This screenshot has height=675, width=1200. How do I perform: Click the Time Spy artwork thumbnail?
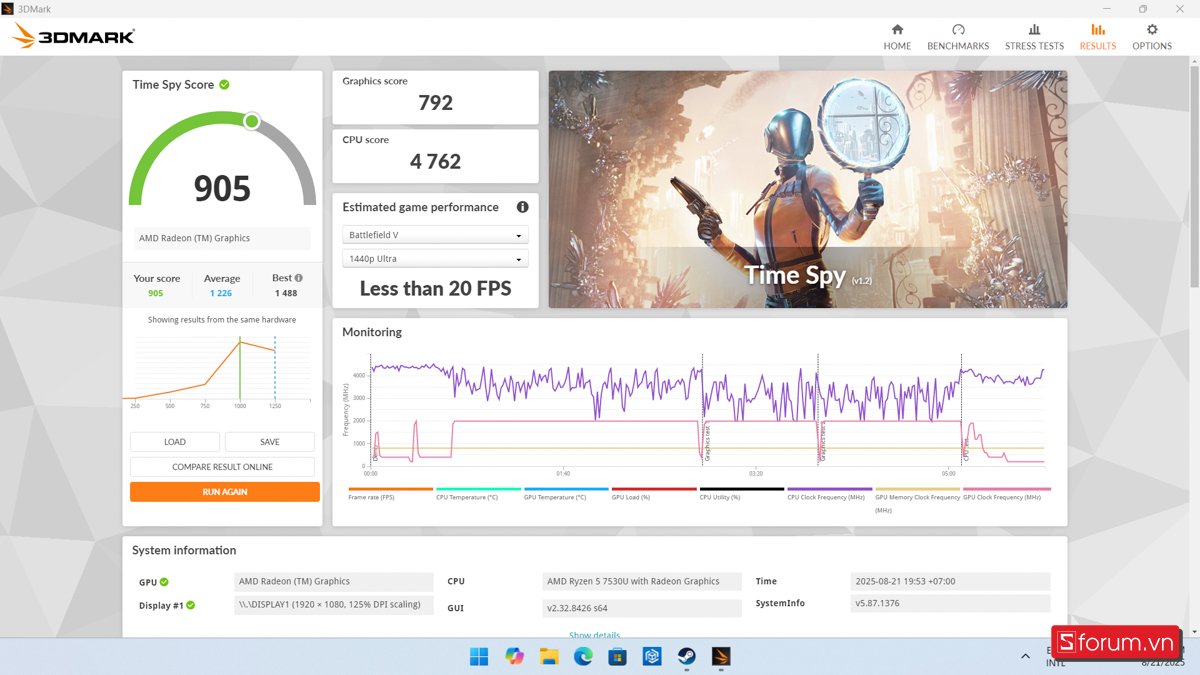tap(808, 189)
